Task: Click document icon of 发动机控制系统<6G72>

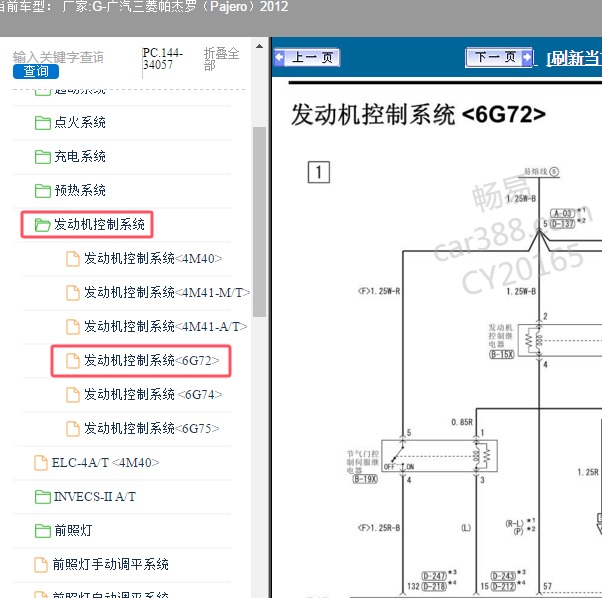Action: [73, 361]
